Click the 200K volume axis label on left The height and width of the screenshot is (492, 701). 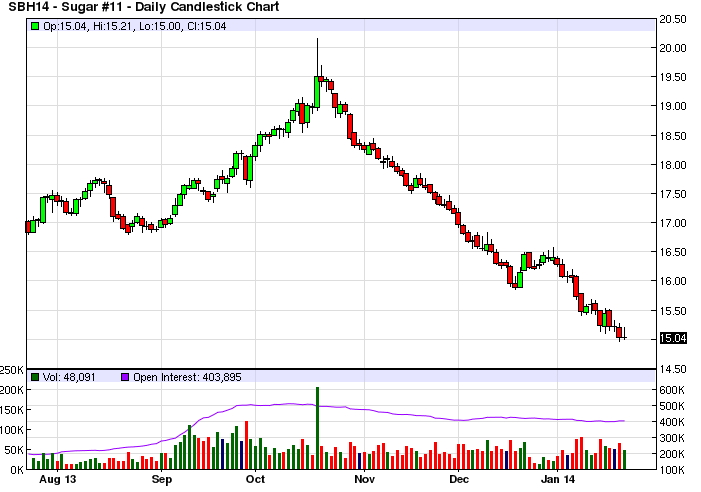point(12,390)
